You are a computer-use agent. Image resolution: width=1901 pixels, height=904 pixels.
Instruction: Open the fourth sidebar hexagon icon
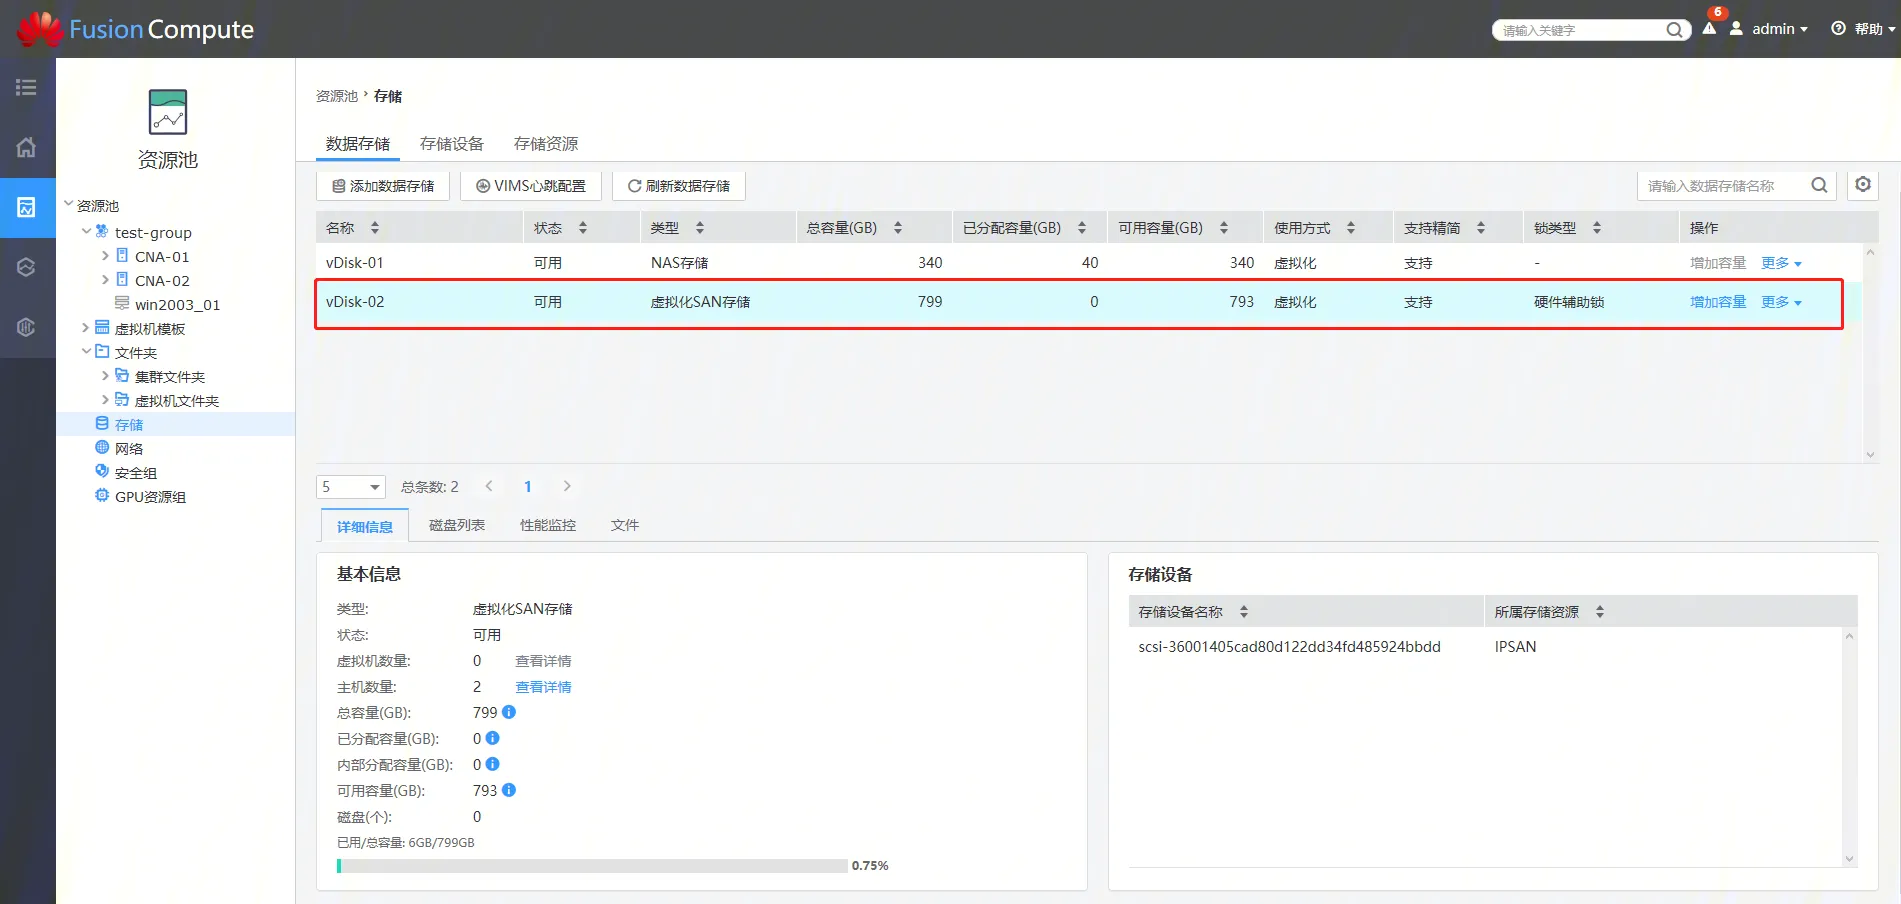[x=27, y=267]
